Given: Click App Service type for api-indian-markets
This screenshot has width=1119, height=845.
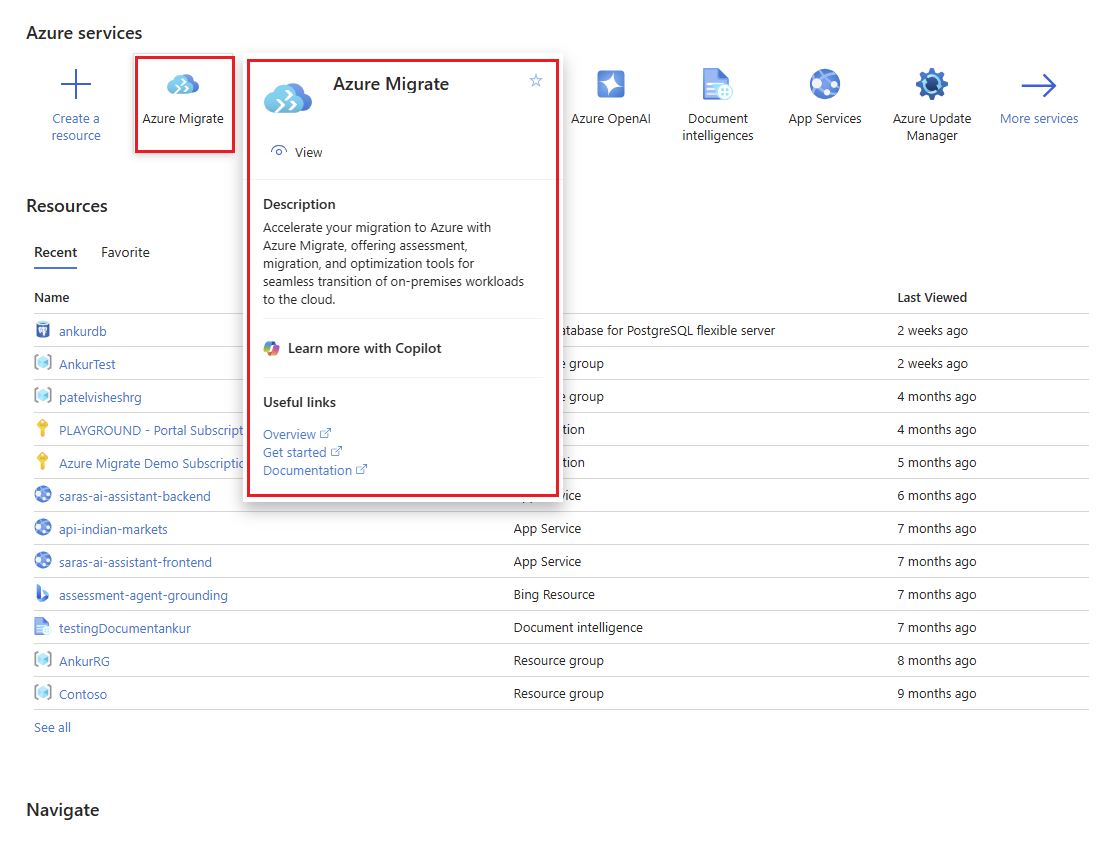Looking at the screenshot, I should [547, 529].
